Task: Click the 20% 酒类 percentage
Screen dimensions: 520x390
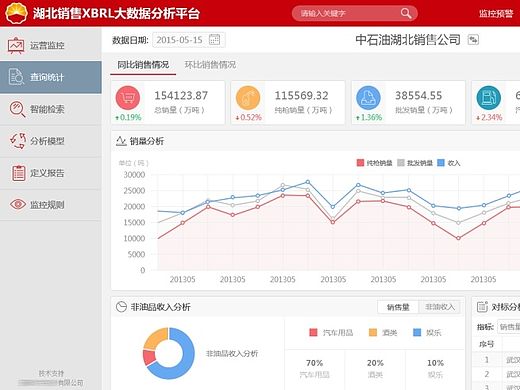Action: point(375,363)
